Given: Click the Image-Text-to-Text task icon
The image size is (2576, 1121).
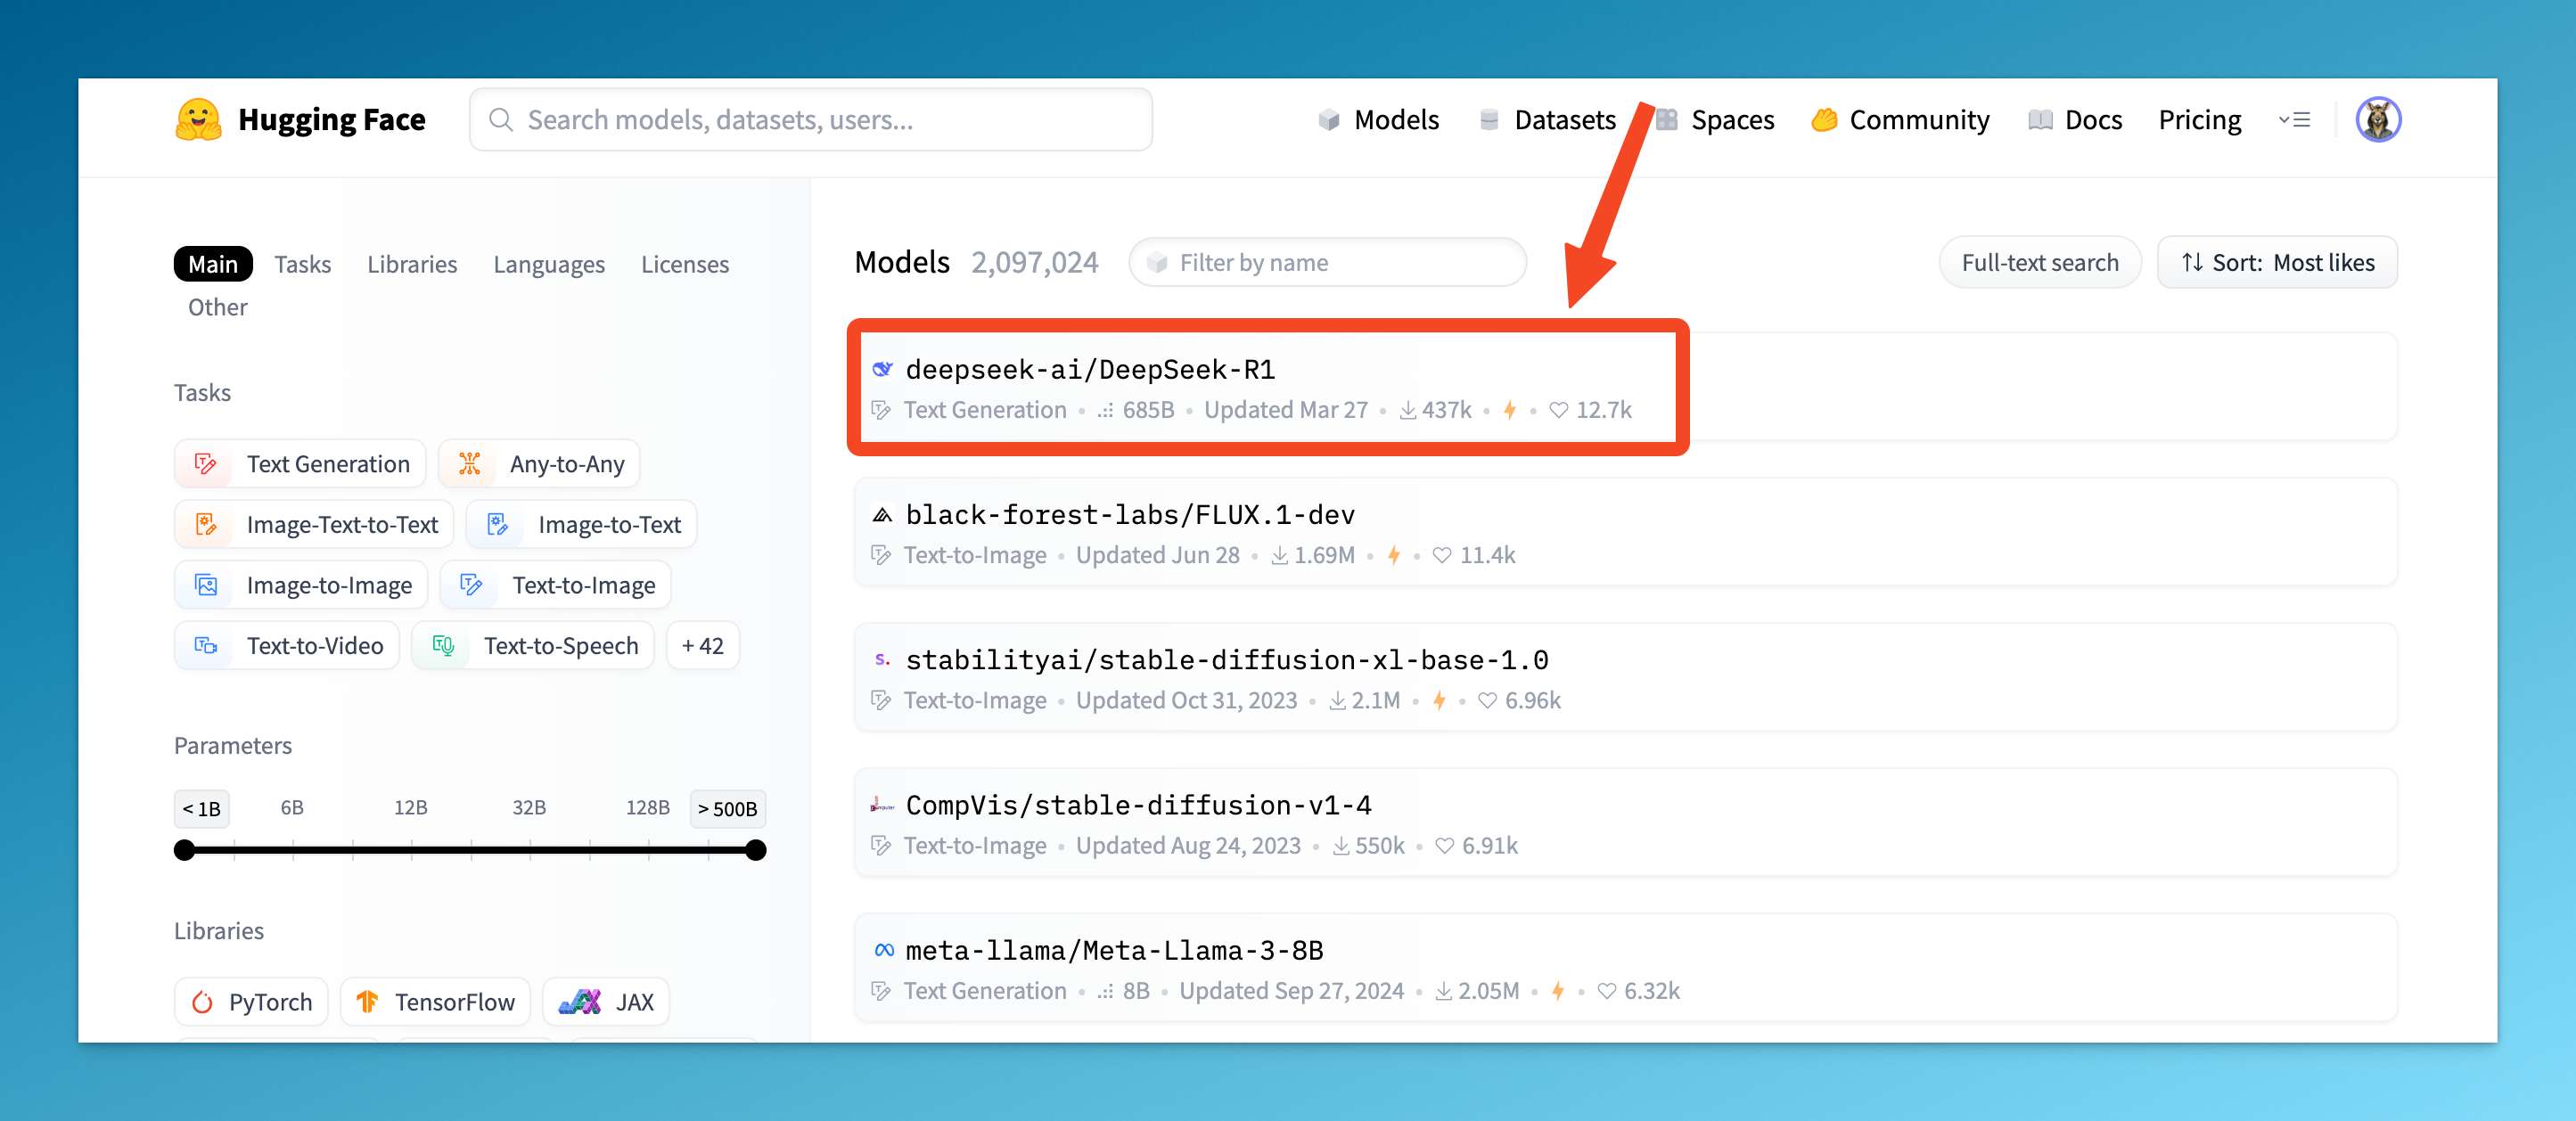Looking at the screenshot, I should tap(206, 525).
